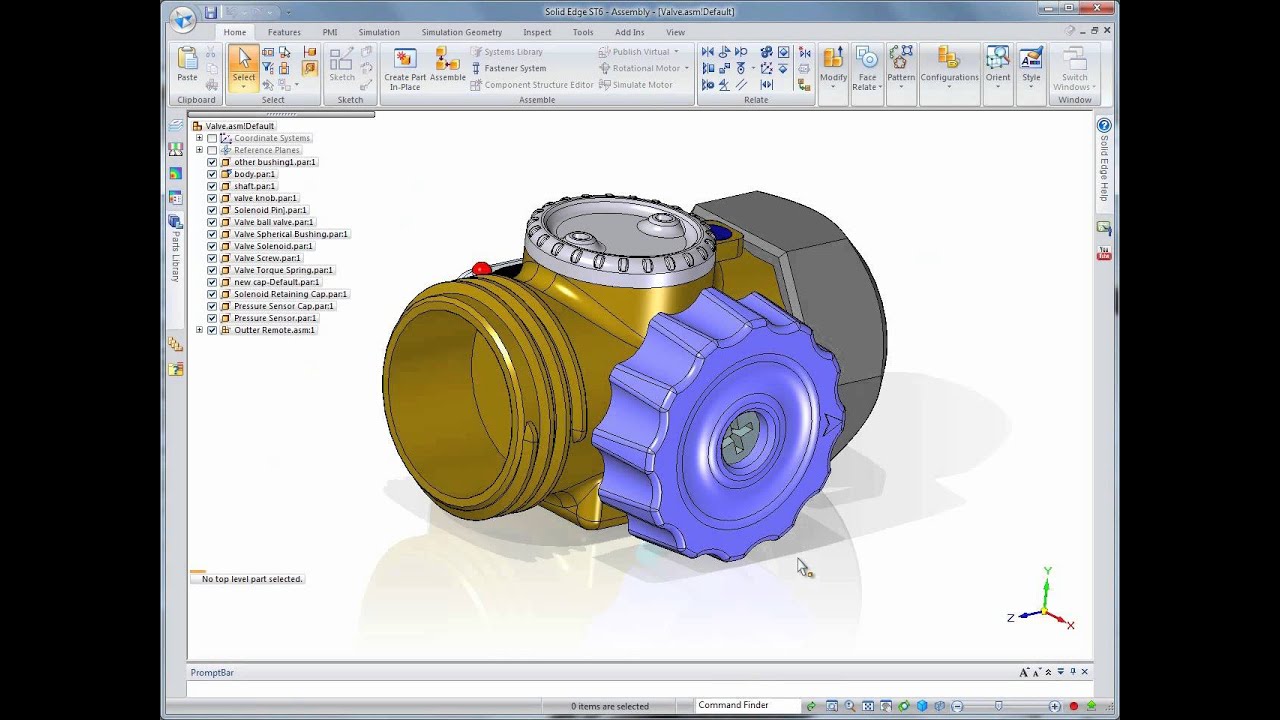Click the status bar zoom slider handle

(998, 706)
